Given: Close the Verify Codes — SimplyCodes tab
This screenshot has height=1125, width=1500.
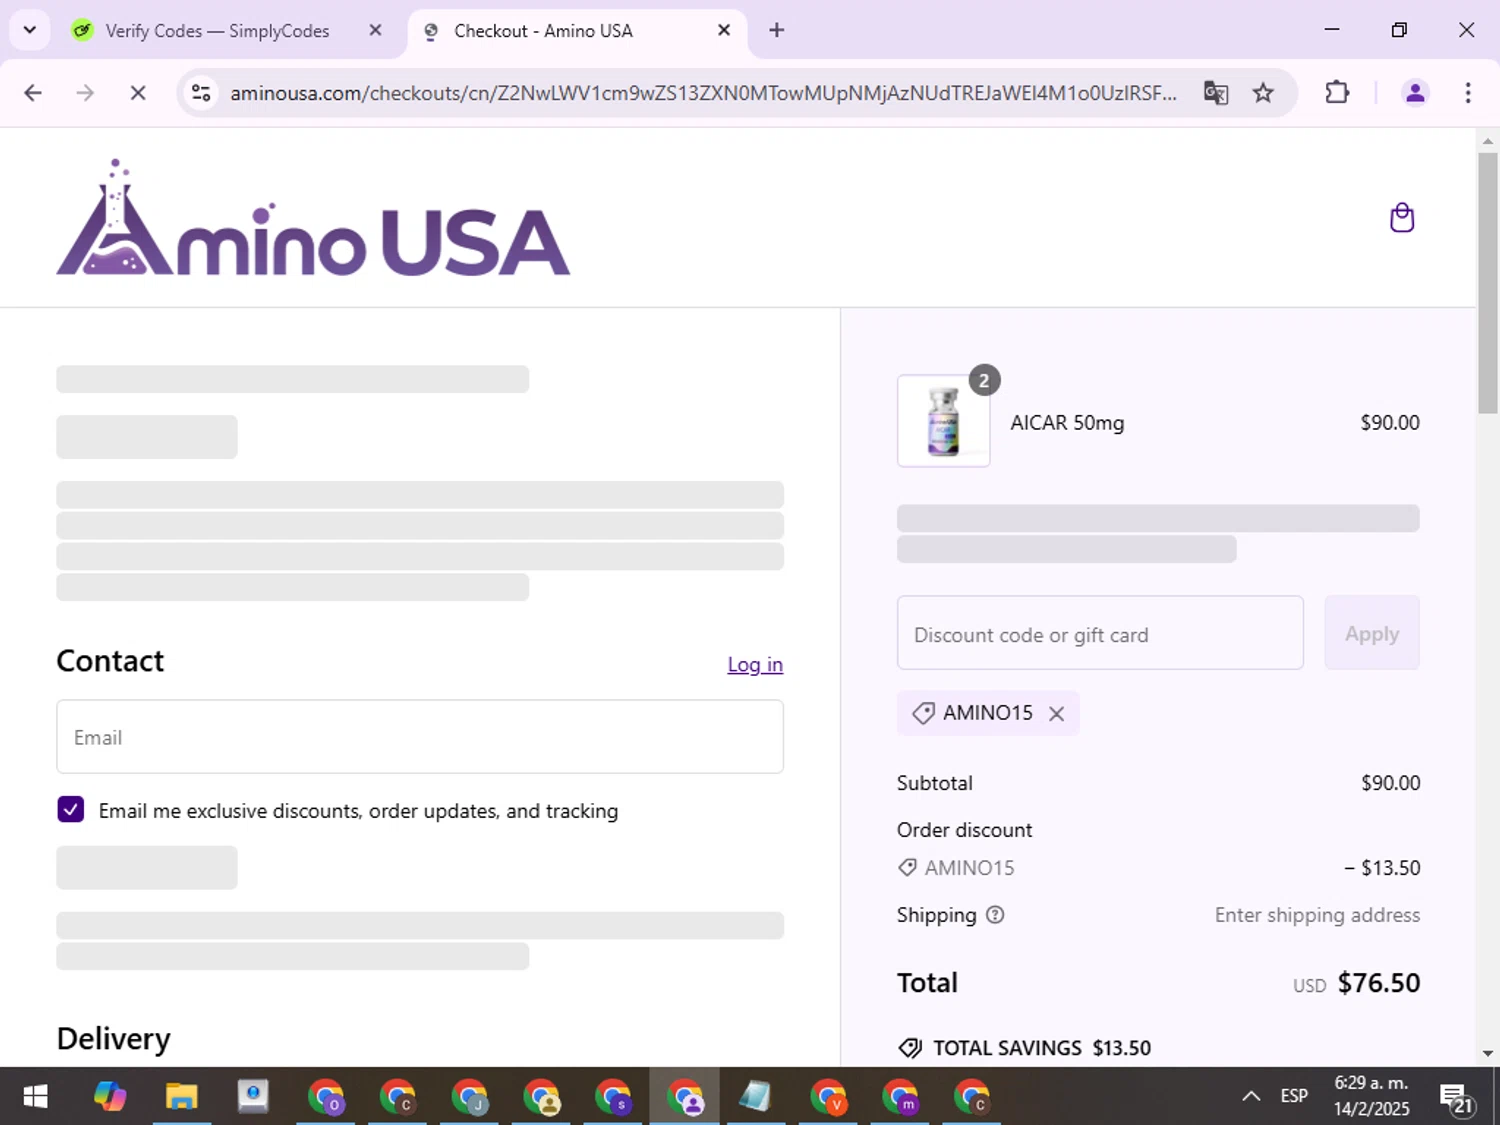Looking at the screenshot, I should [x=375, y=30].
